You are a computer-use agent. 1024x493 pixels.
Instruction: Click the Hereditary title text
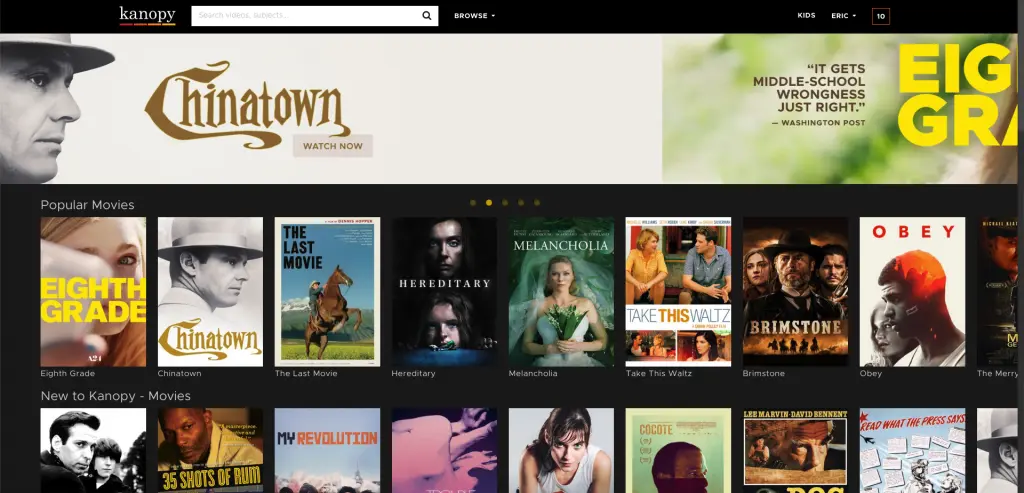(x=413, y=374)
